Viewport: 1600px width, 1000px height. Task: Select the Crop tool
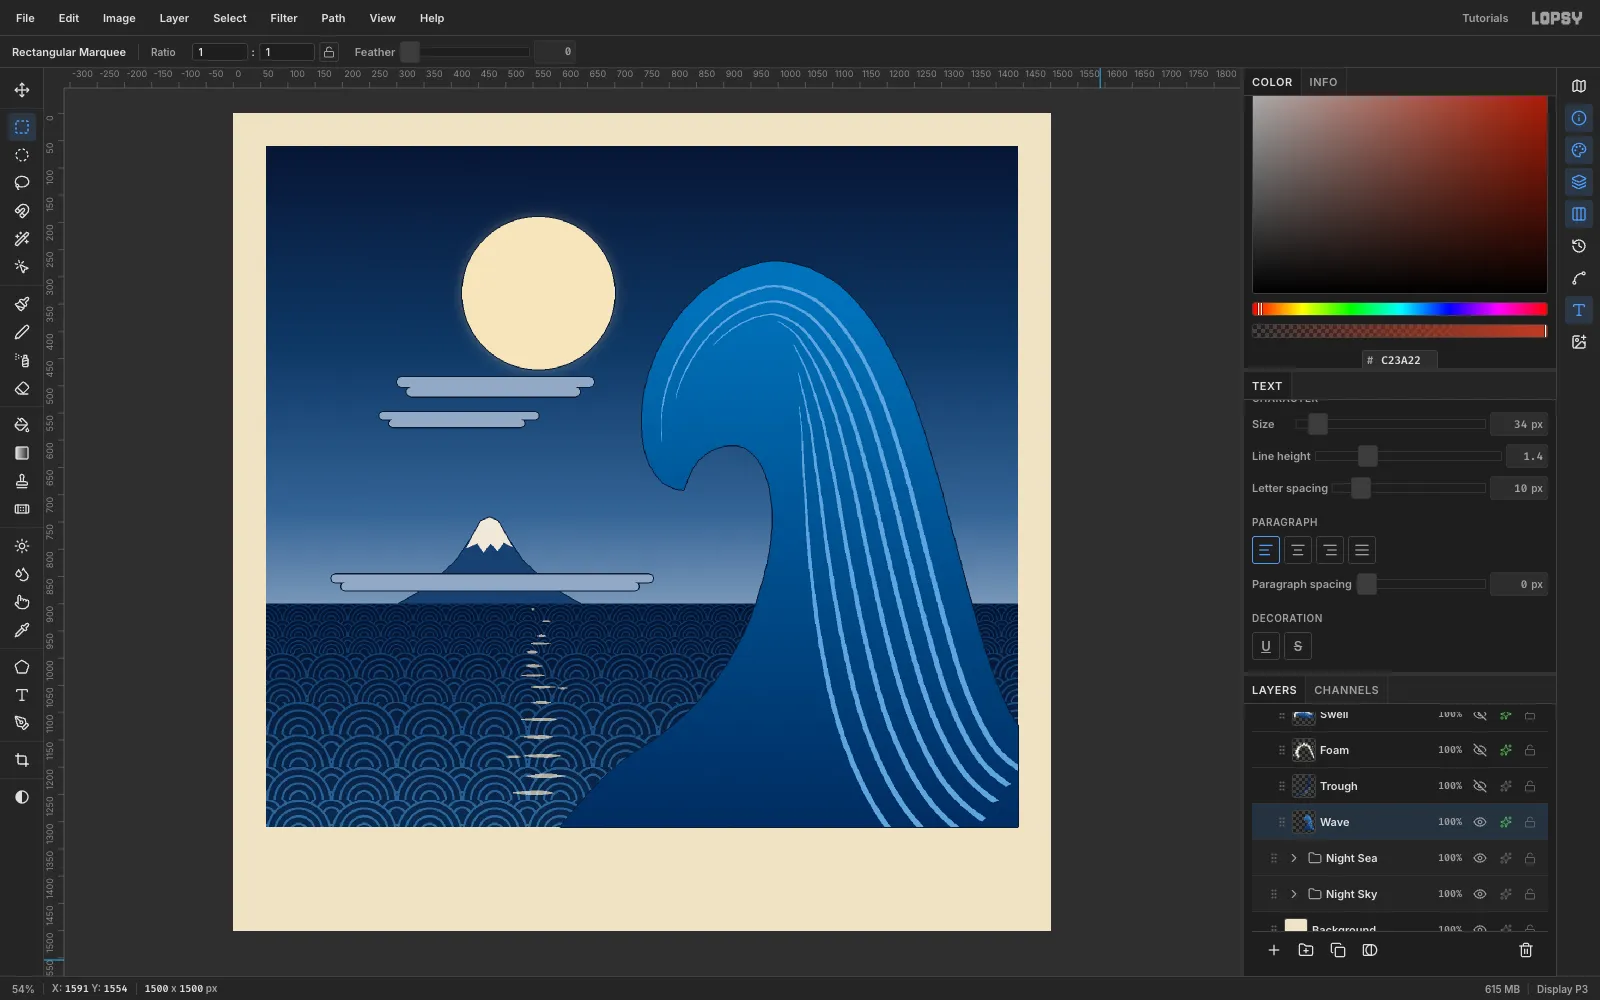(x=22, y=760)
